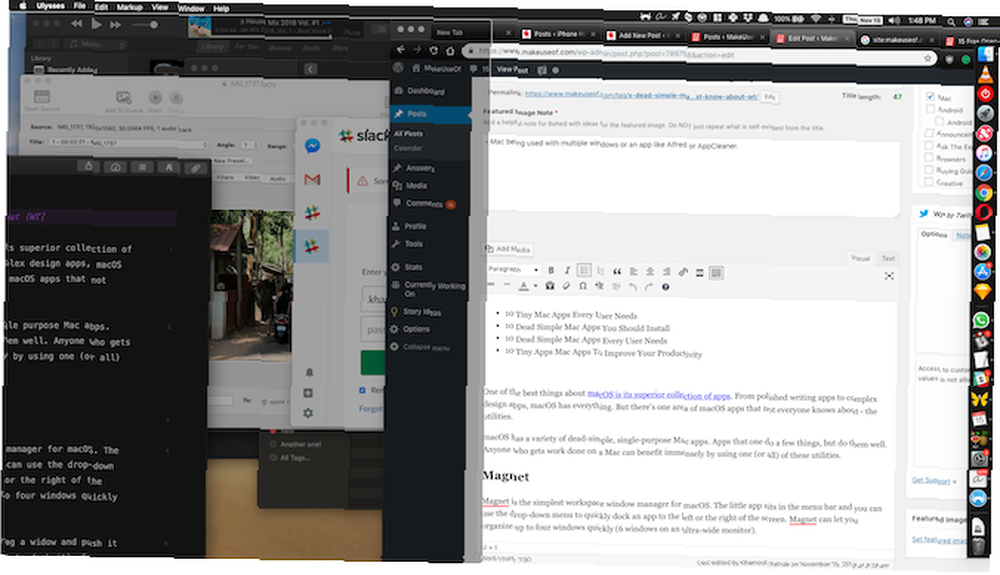The height and width of the screenshot is (575, 1000).
Task: Open Markup menu in menu bar
Action: (x=129, y=7)
